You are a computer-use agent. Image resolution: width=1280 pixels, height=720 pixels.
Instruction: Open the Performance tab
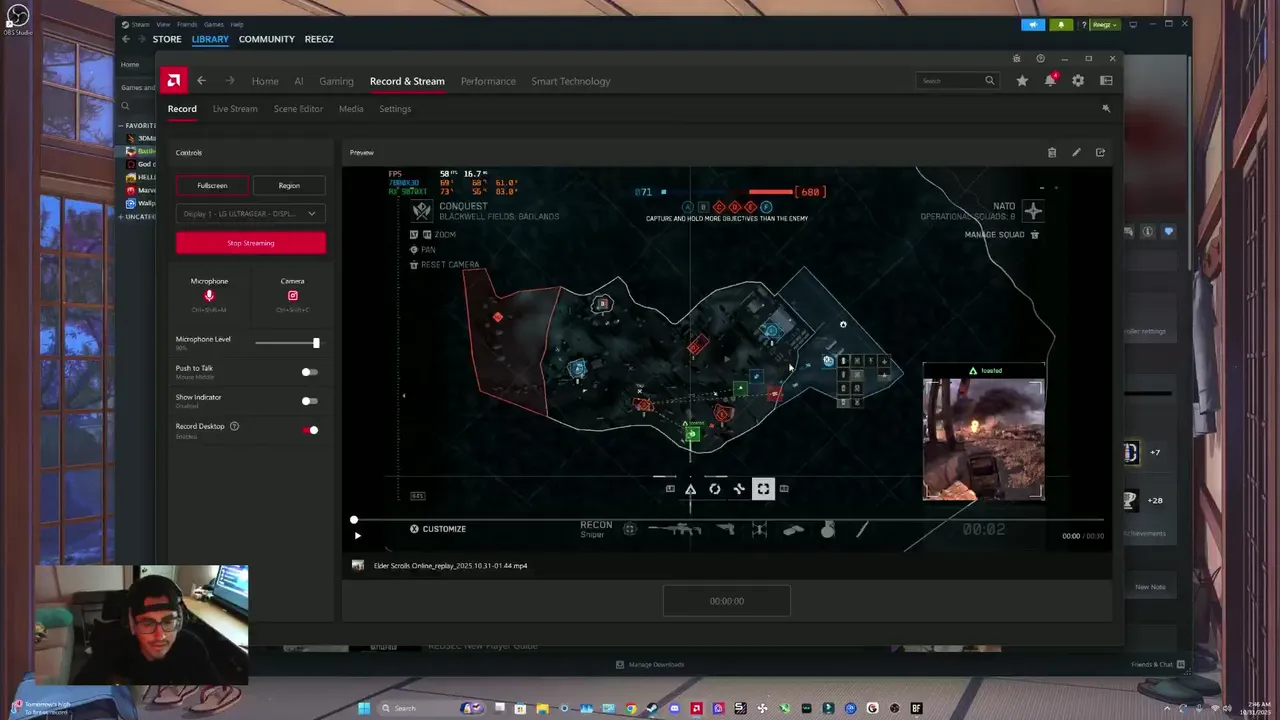tap(488, 81)
